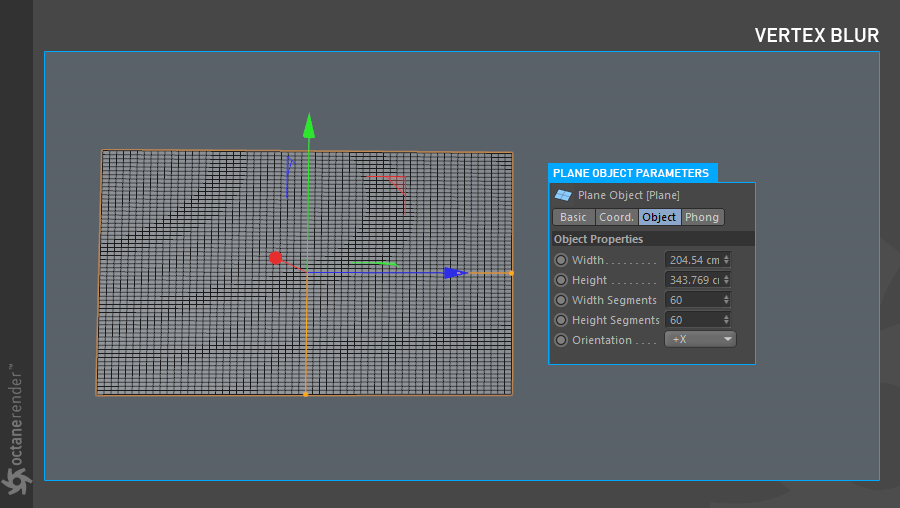900x508 pixels.
Task: Click the Height label
Action: pos(589,280)
